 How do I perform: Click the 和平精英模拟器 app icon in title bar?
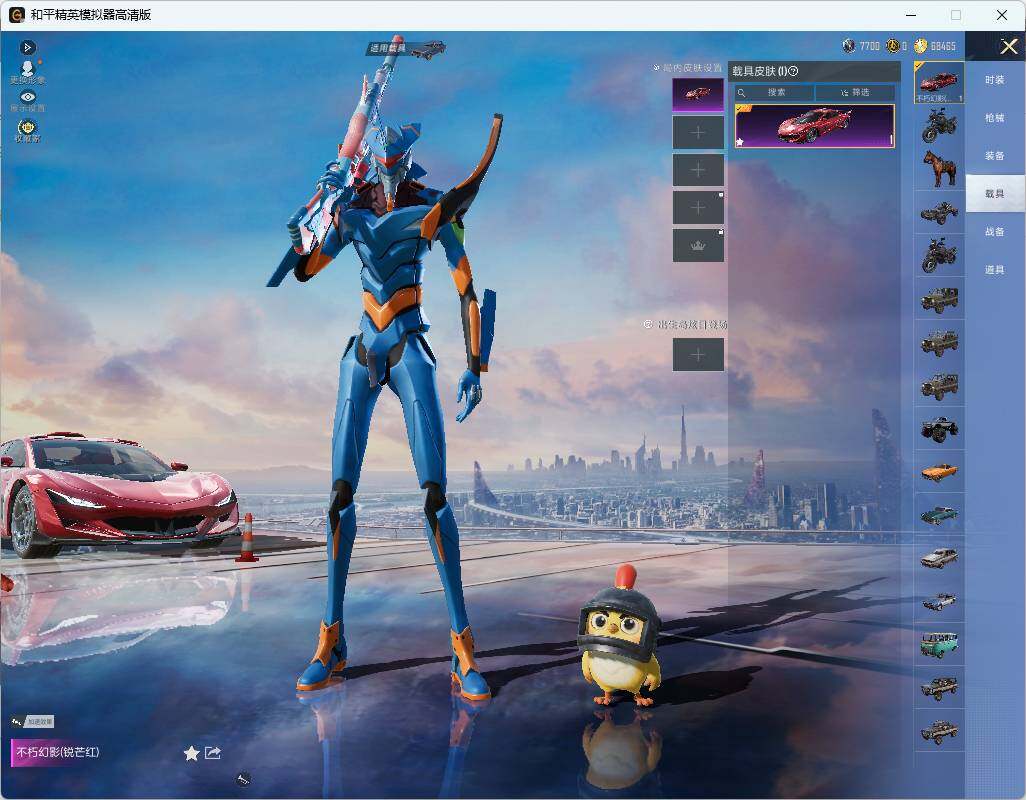[17, 14]
